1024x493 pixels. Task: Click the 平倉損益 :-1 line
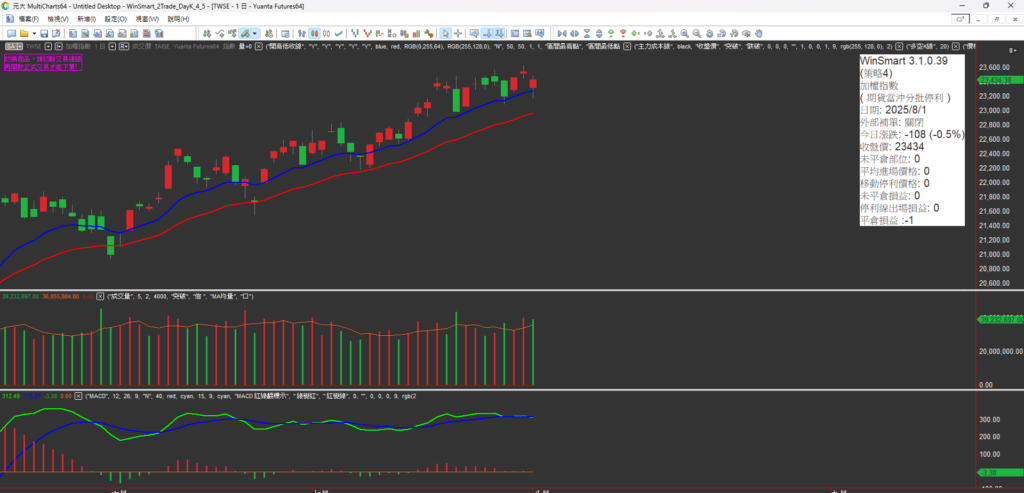(887, 220)
